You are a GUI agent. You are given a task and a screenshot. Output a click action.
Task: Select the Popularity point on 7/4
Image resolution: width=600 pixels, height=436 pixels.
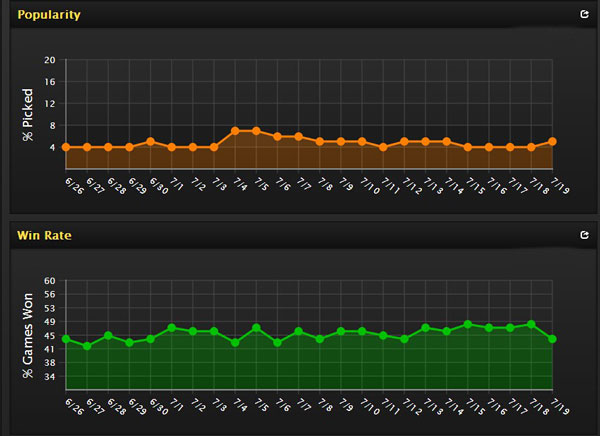click(x=235, y=131)
